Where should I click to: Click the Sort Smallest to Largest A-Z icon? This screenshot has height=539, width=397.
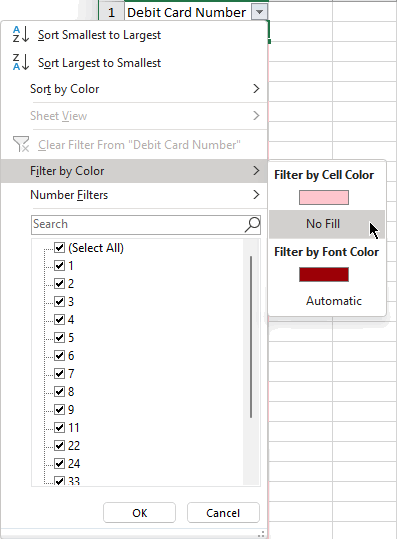click(20, 34)
